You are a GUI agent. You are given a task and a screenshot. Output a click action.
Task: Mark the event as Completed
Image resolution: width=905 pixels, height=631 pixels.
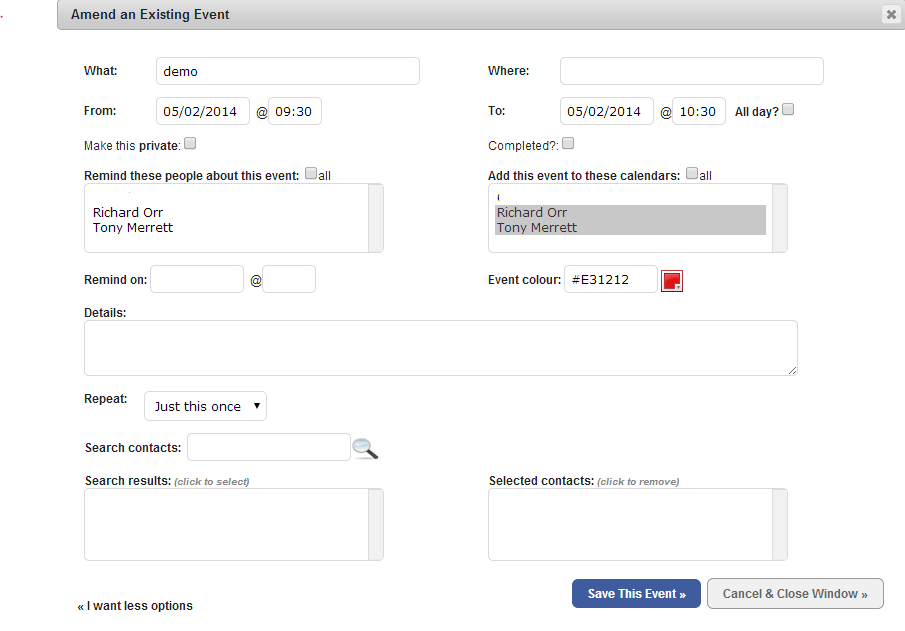568,143
